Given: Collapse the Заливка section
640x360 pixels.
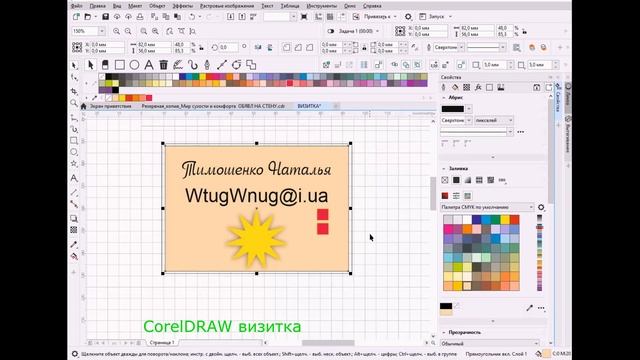Looking at the screenshot, I should click(444, 169).
